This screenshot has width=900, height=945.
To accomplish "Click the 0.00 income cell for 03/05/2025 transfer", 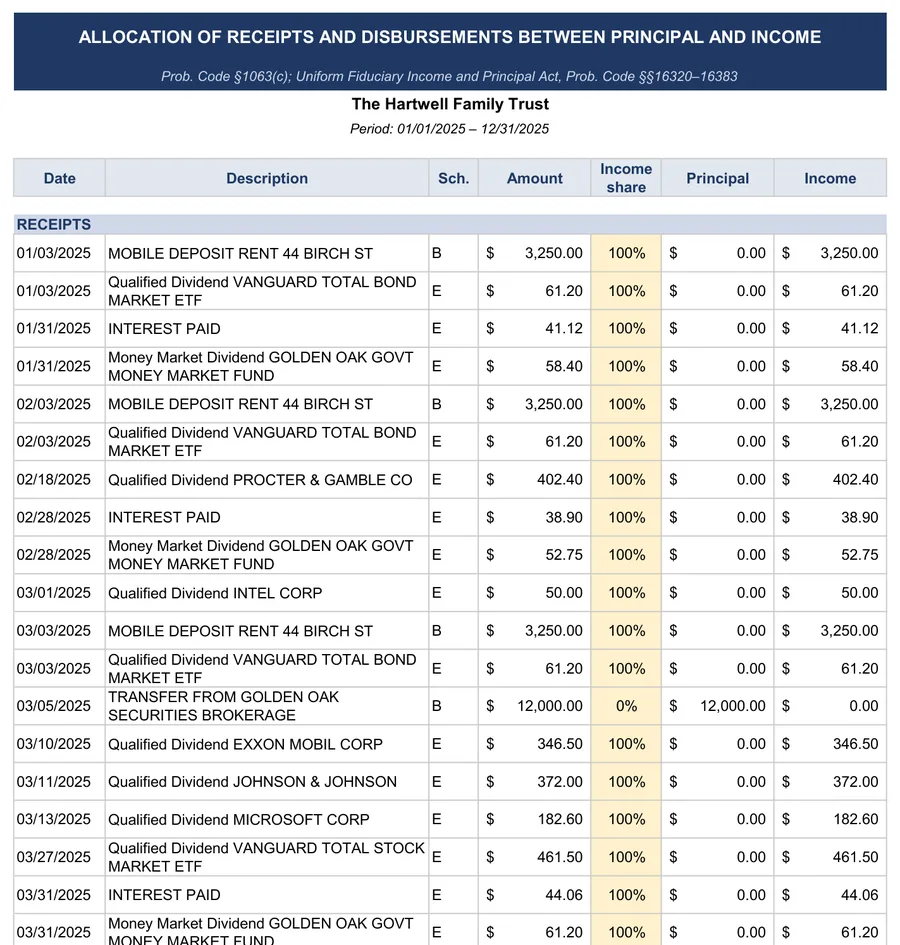I will point(830,706).
